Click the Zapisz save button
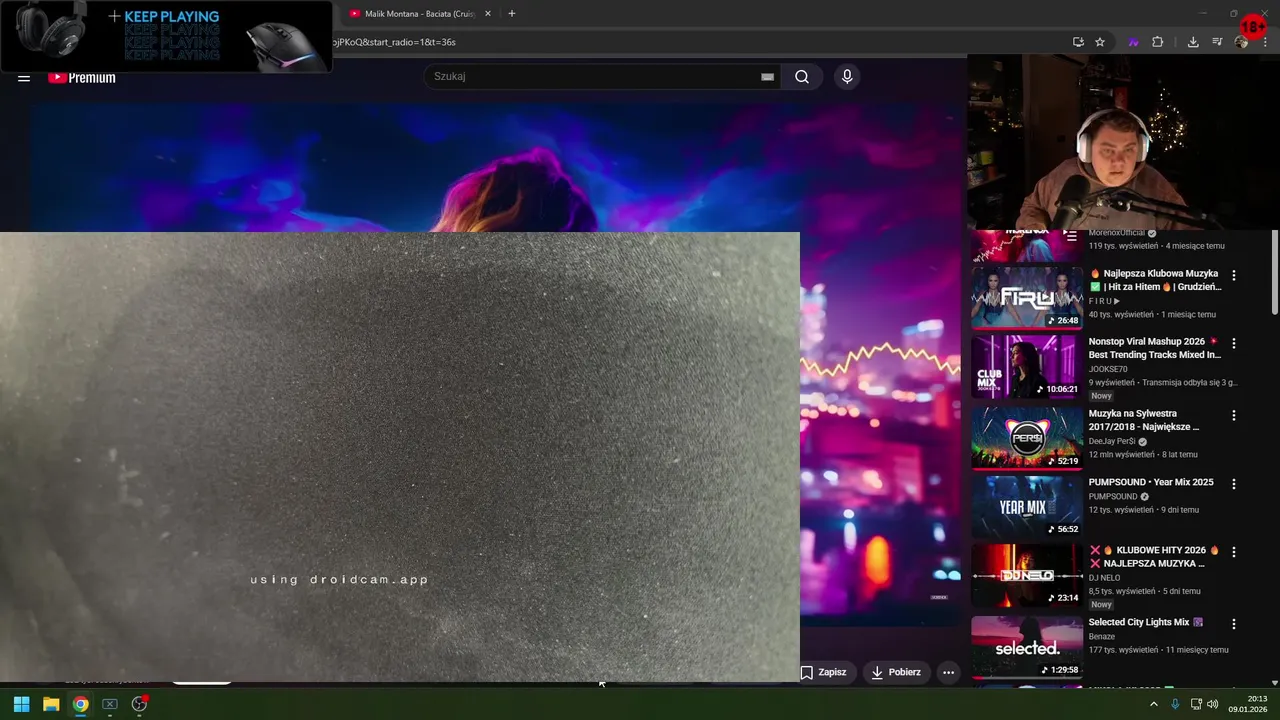The image size is (1280, 720). click(x=823, y=672)
